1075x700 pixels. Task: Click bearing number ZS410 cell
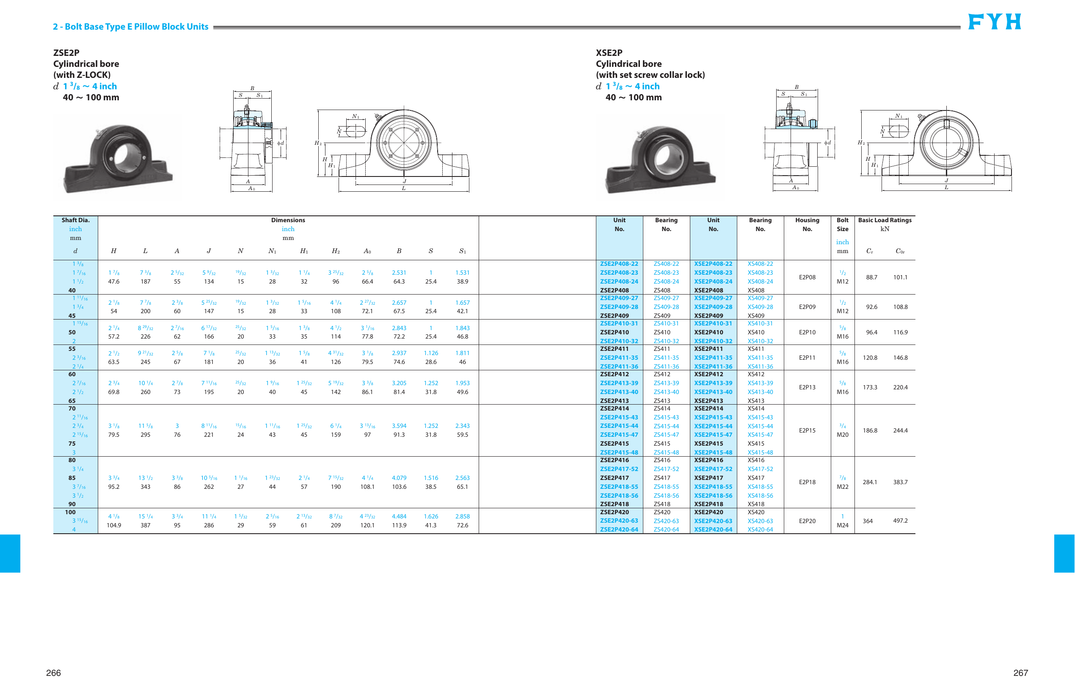(662, 333)
